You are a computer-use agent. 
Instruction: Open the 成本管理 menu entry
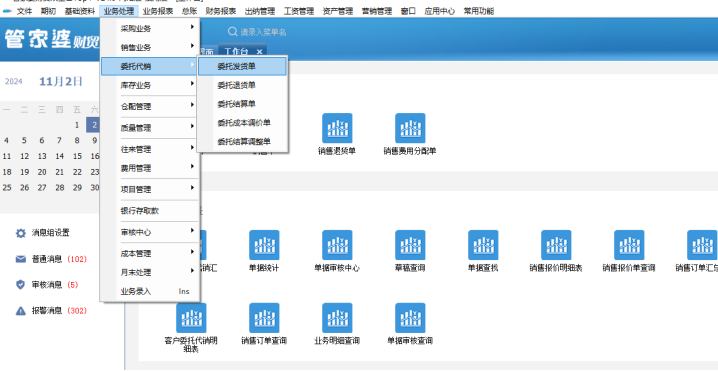tap(150, 253)
